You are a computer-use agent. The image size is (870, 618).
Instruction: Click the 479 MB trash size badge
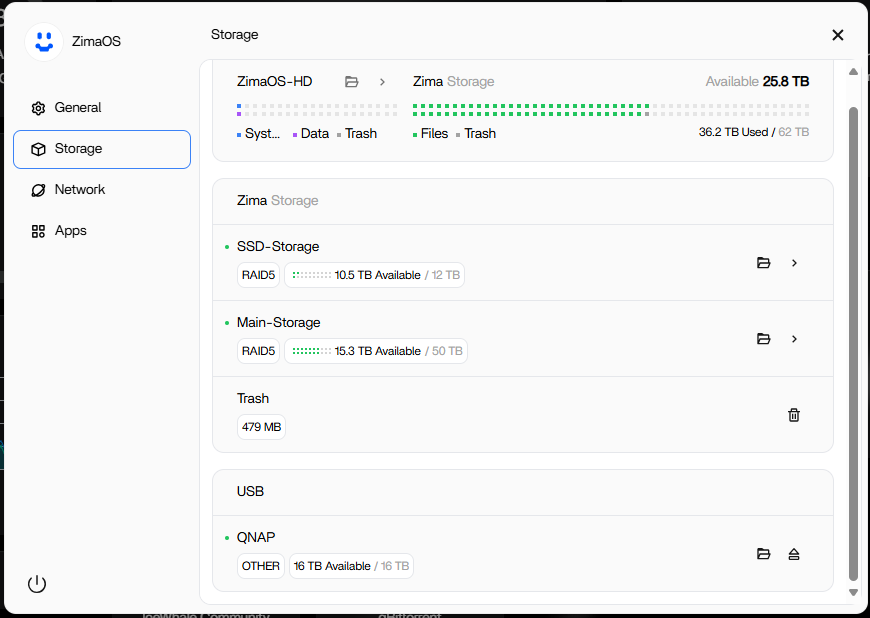click(261, 427)
